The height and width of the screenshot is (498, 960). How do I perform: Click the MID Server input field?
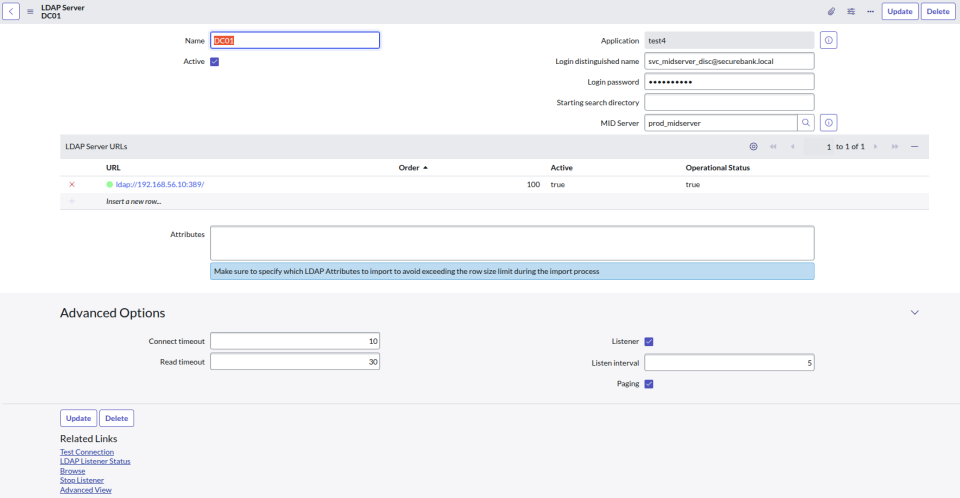[721, 123]
